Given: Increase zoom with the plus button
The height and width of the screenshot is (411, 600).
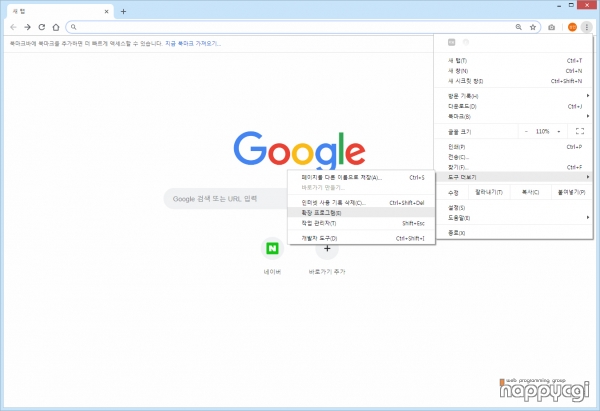Looking at the screenshot, I should [x=559, y=131].
